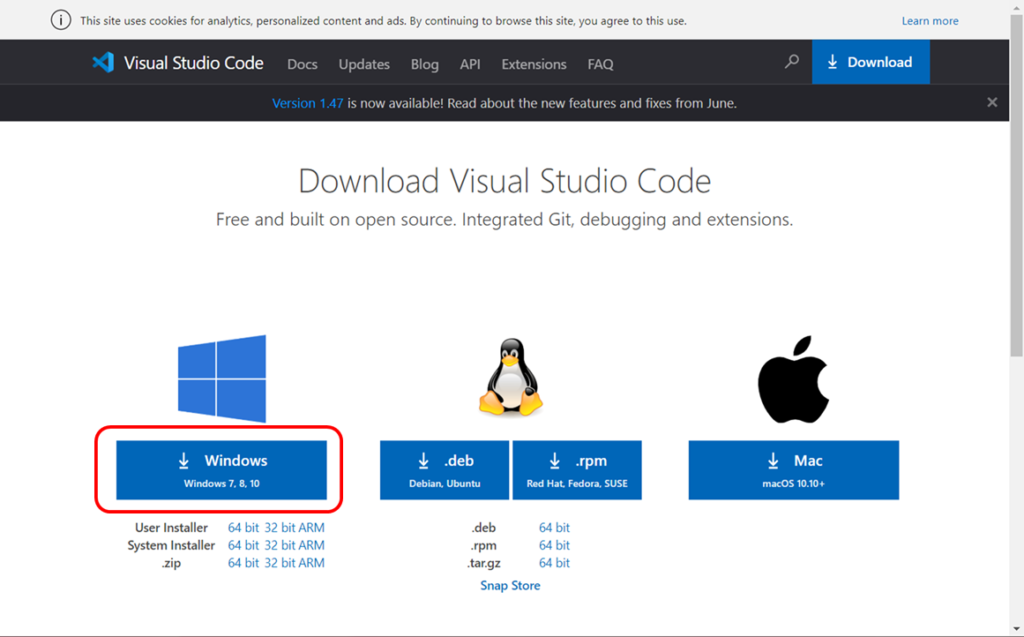
Task: Choose User Installer 64 bit link
Action: tap(243, 527)
